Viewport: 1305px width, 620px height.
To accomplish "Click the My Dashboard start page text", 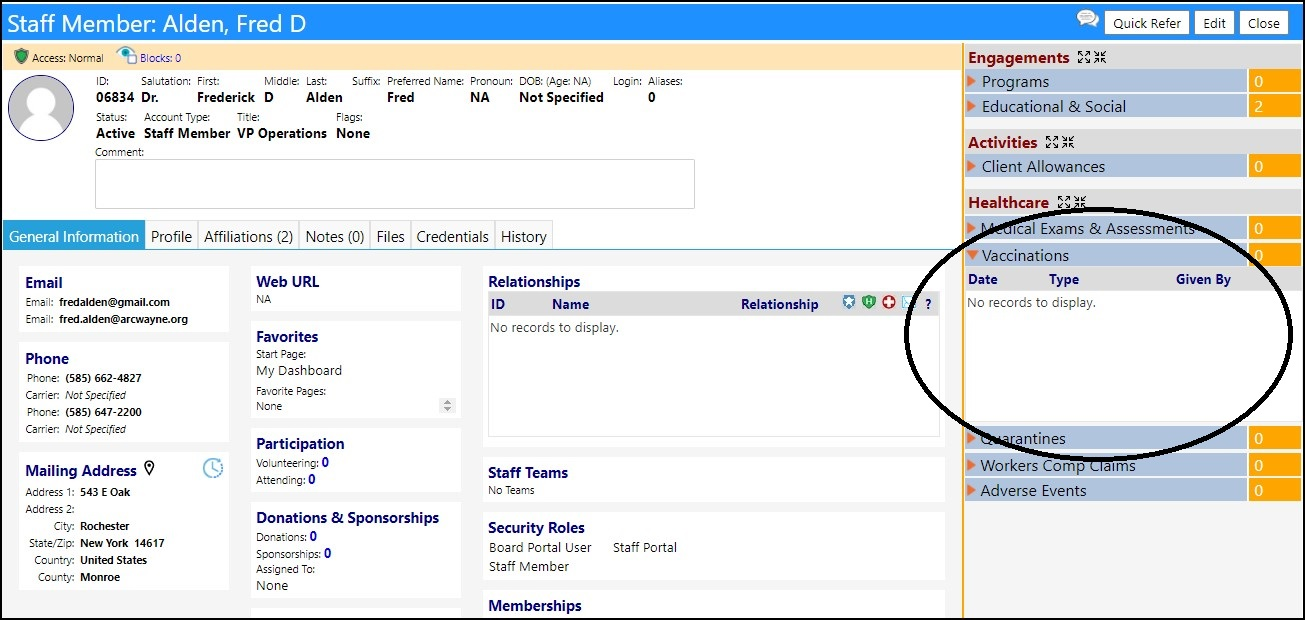I will (299, 370).
